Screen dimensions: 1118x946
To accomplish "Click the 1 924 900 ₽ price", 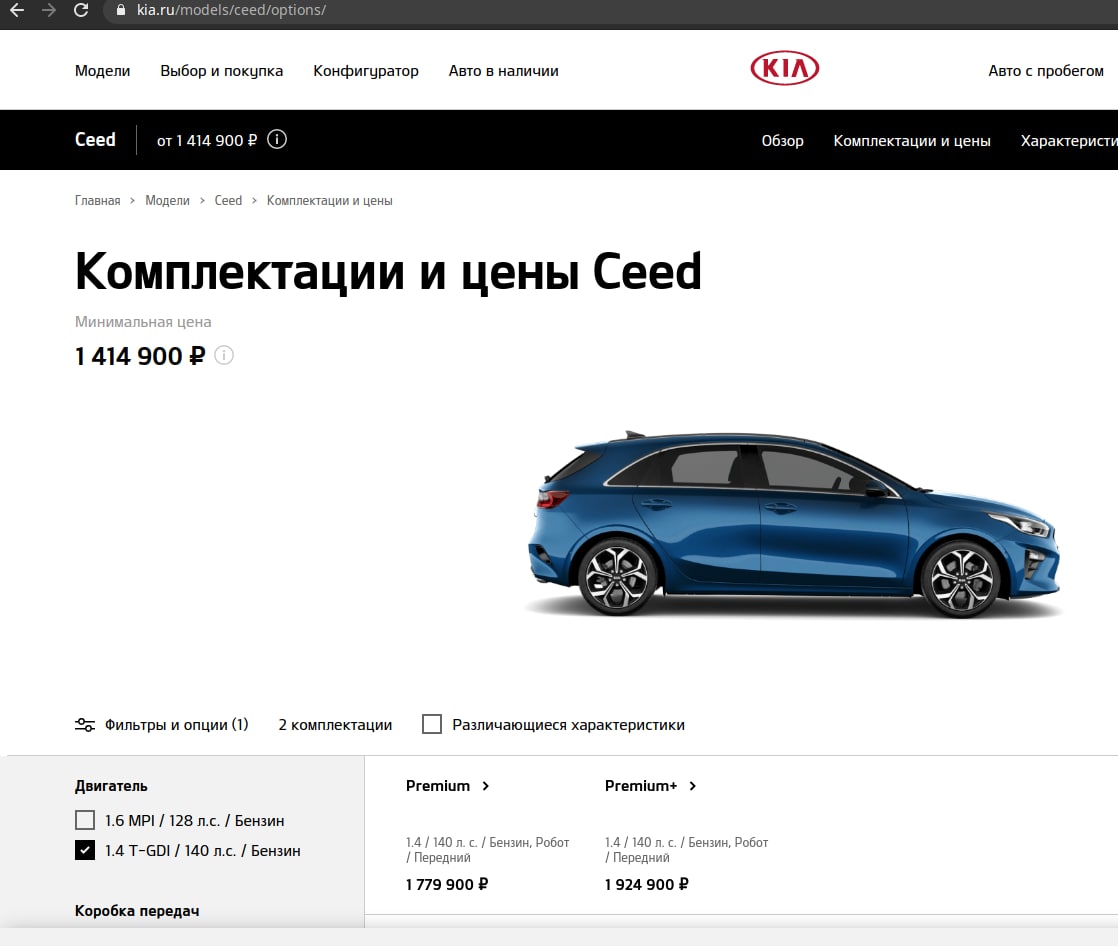I will point(647,885).
